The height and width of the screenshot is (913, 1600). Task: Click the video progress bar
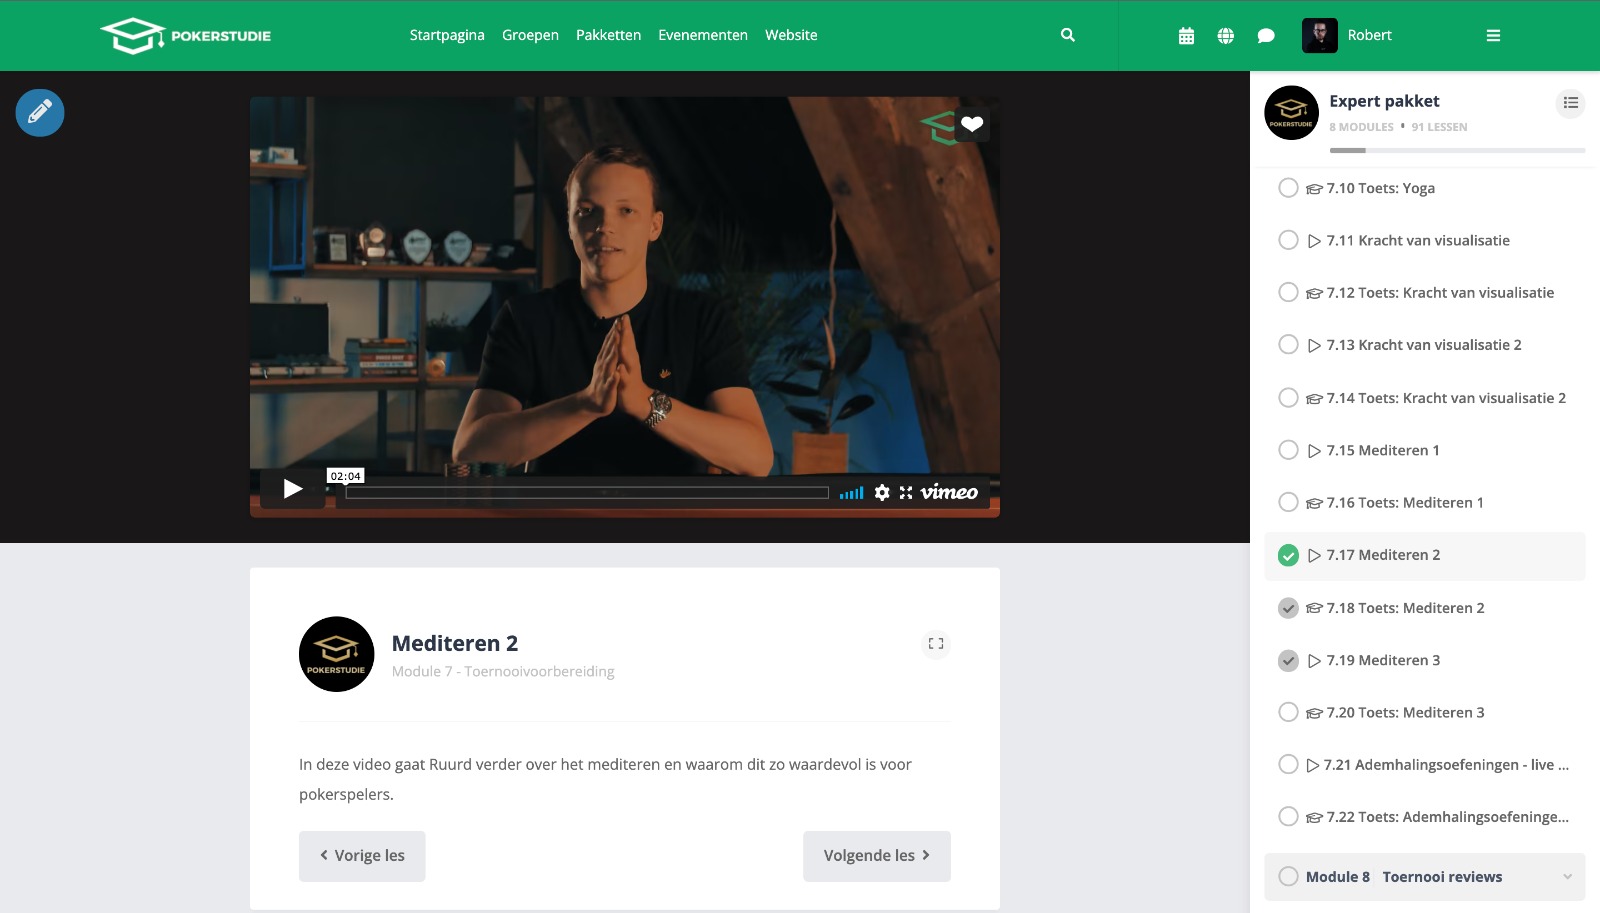click(587, 492)
